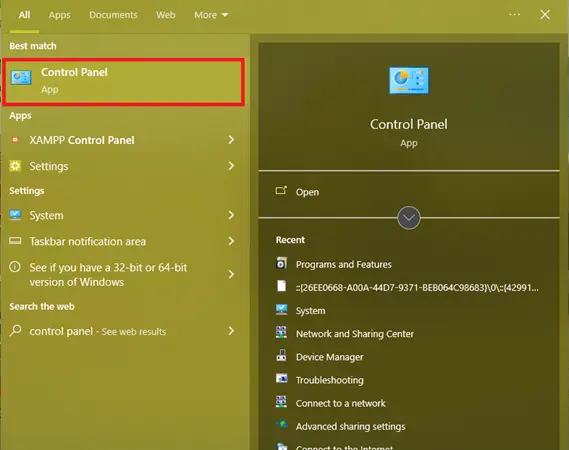See web results for control panel
The width and height of the screenshot is (569, 450).
(123, 331)
